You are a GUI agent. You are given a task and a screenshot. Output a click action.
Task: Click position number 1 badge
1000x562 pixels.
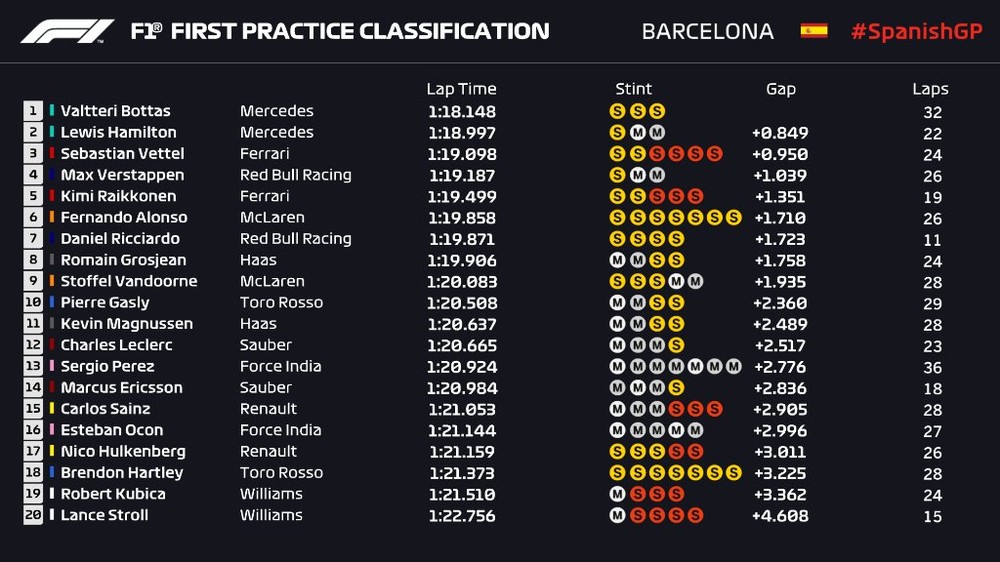click(x=33, y=111)
